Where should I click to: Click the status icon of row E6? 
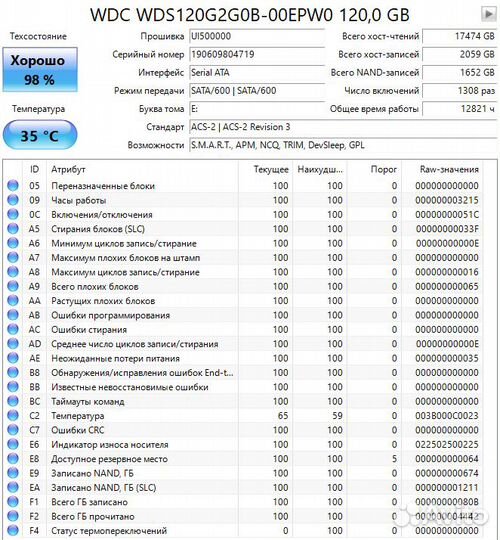point(13,444)
